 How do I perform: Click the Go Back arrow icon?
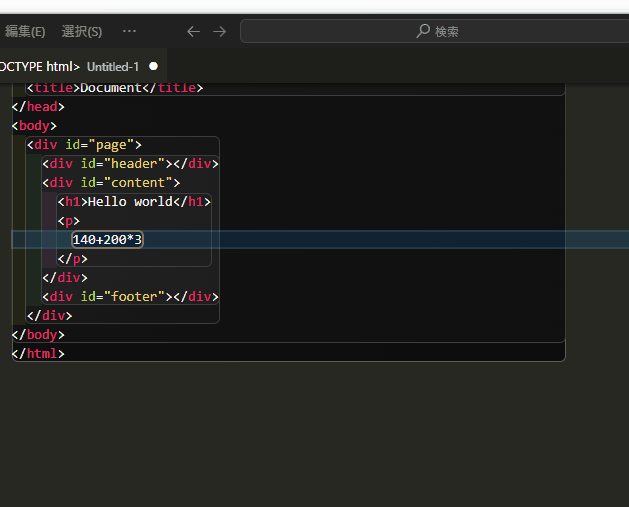click(193, 31)
